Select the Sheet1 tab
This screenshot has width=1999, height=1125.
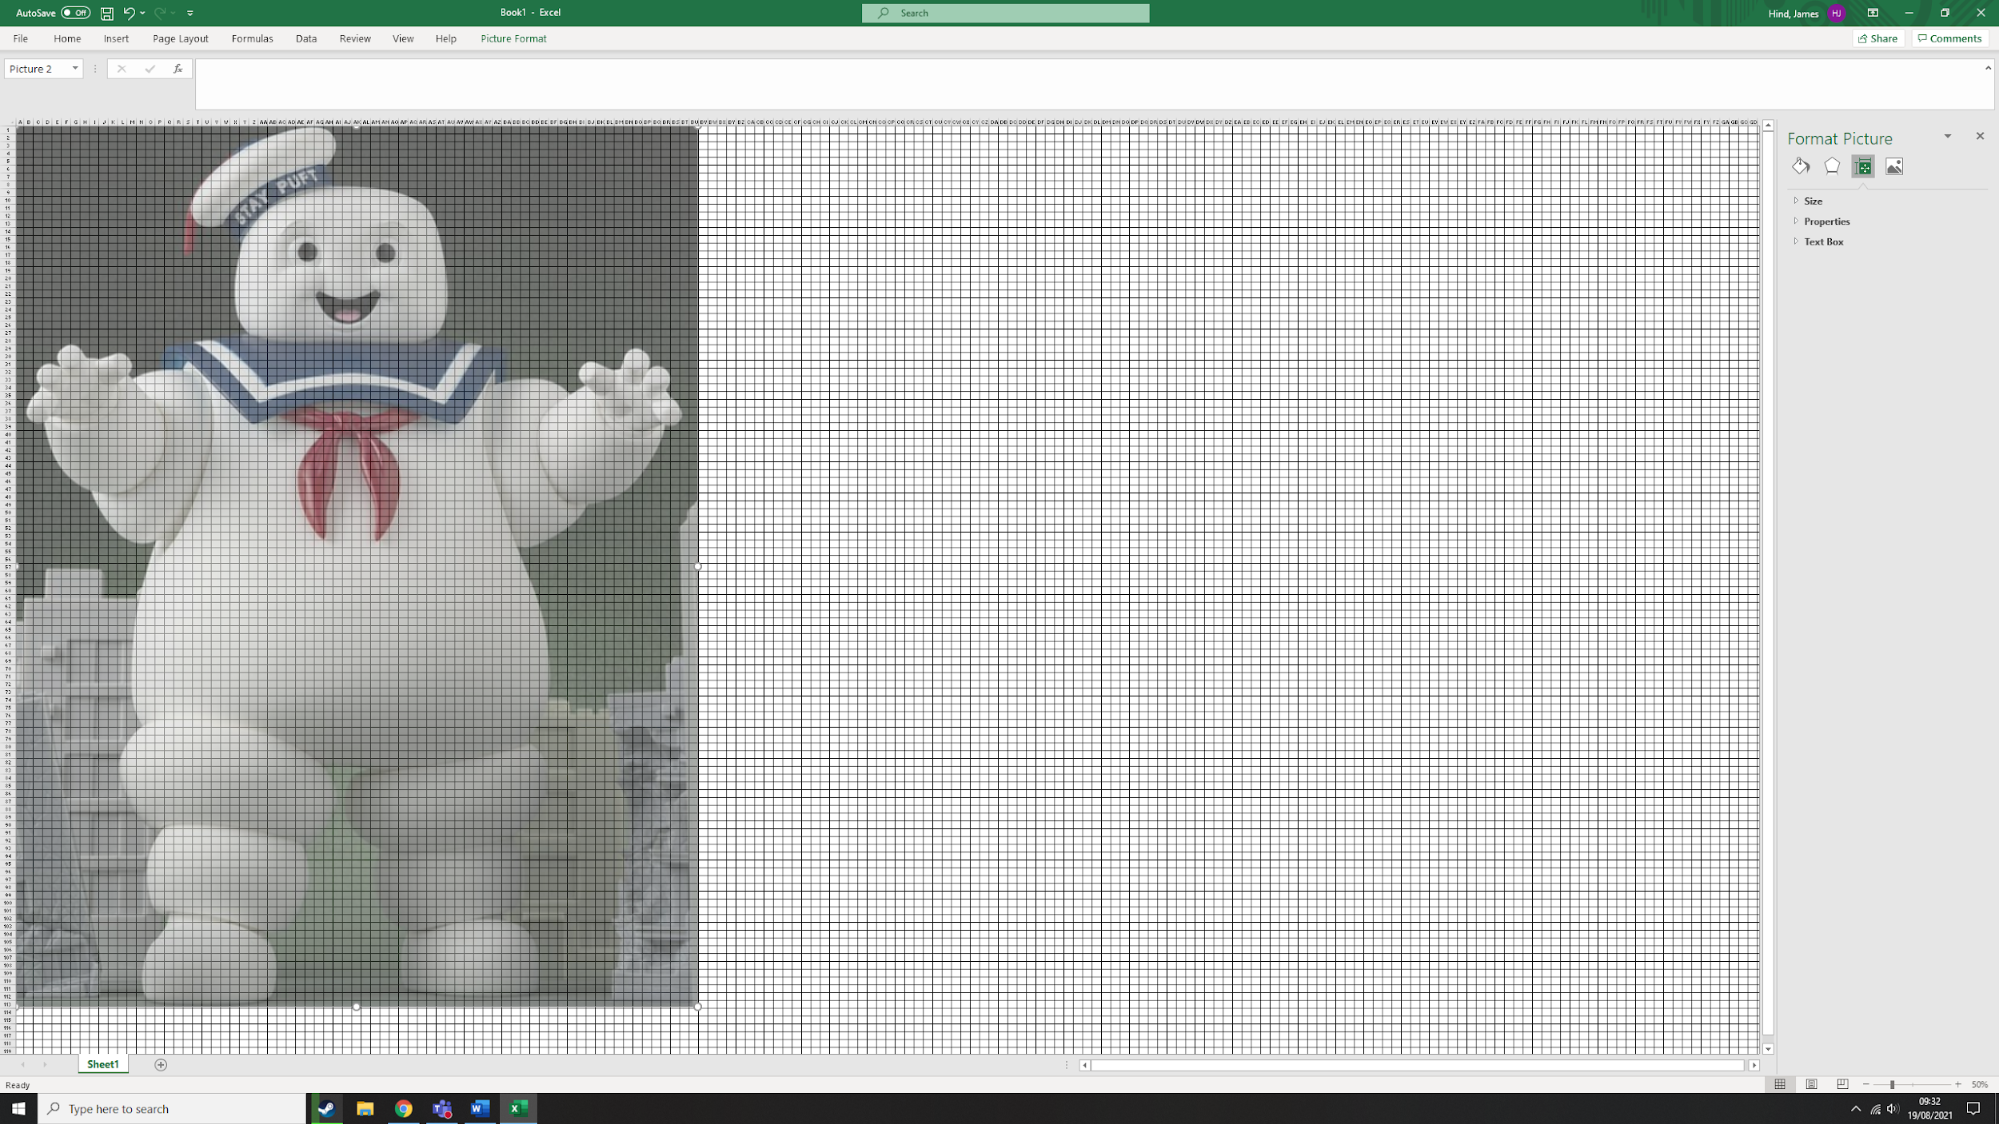[x=103, y=1065]
